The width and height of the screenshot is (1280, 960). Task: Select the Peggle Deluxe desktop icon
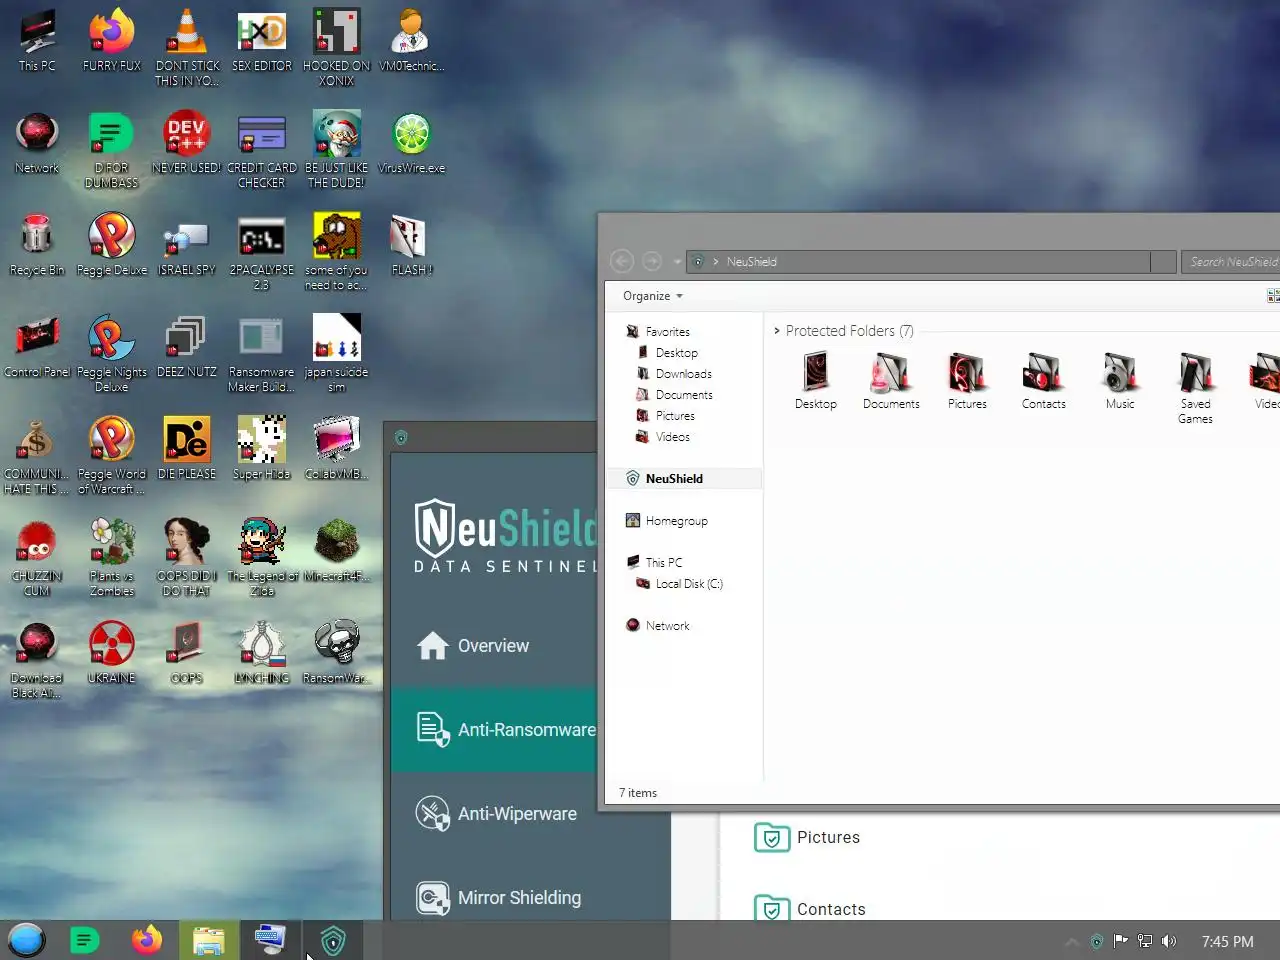(112, 245)
